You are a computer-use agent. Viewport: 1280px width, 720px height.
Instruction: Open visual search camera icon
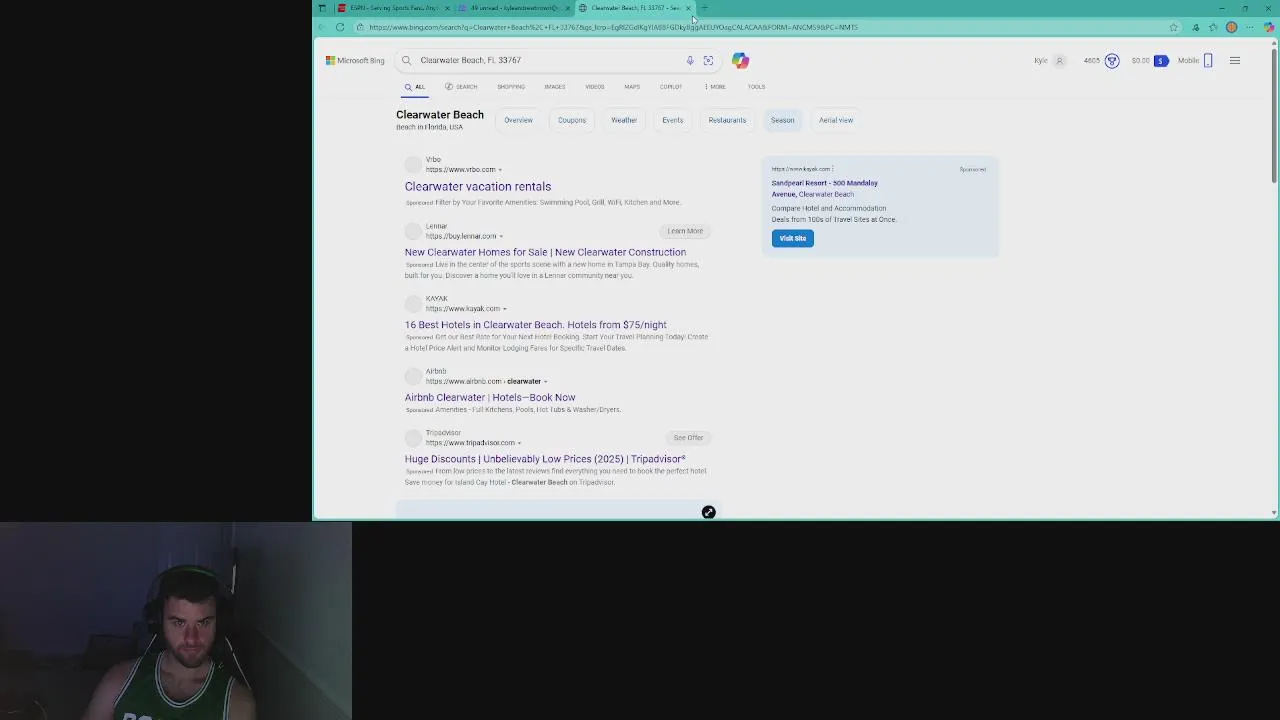click(708, 60)
